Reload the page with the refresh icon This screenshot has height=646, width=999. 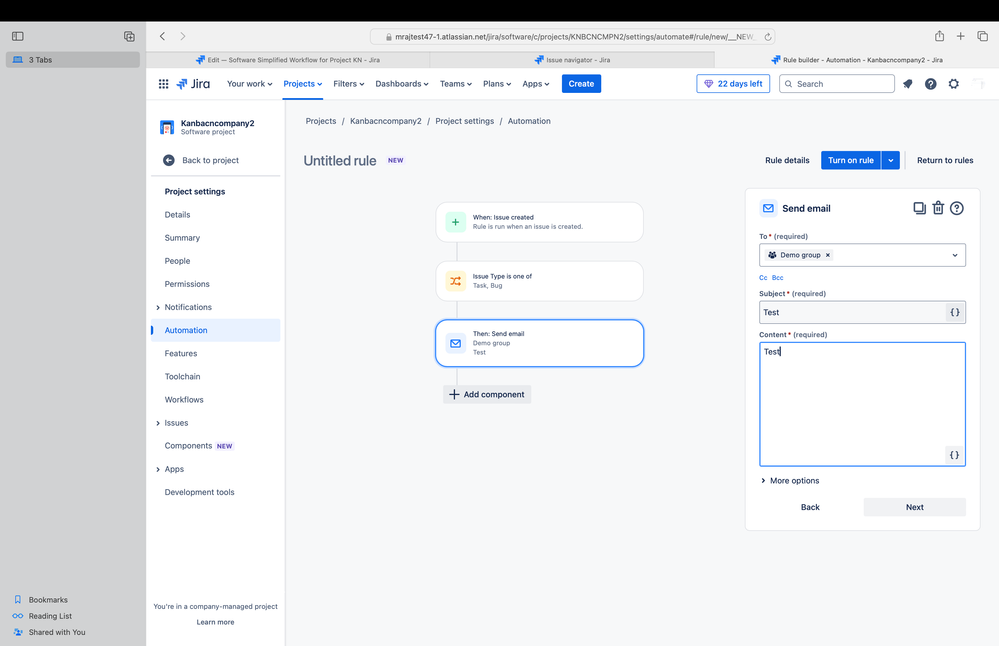pyautogui.click(x=768, y=37)
